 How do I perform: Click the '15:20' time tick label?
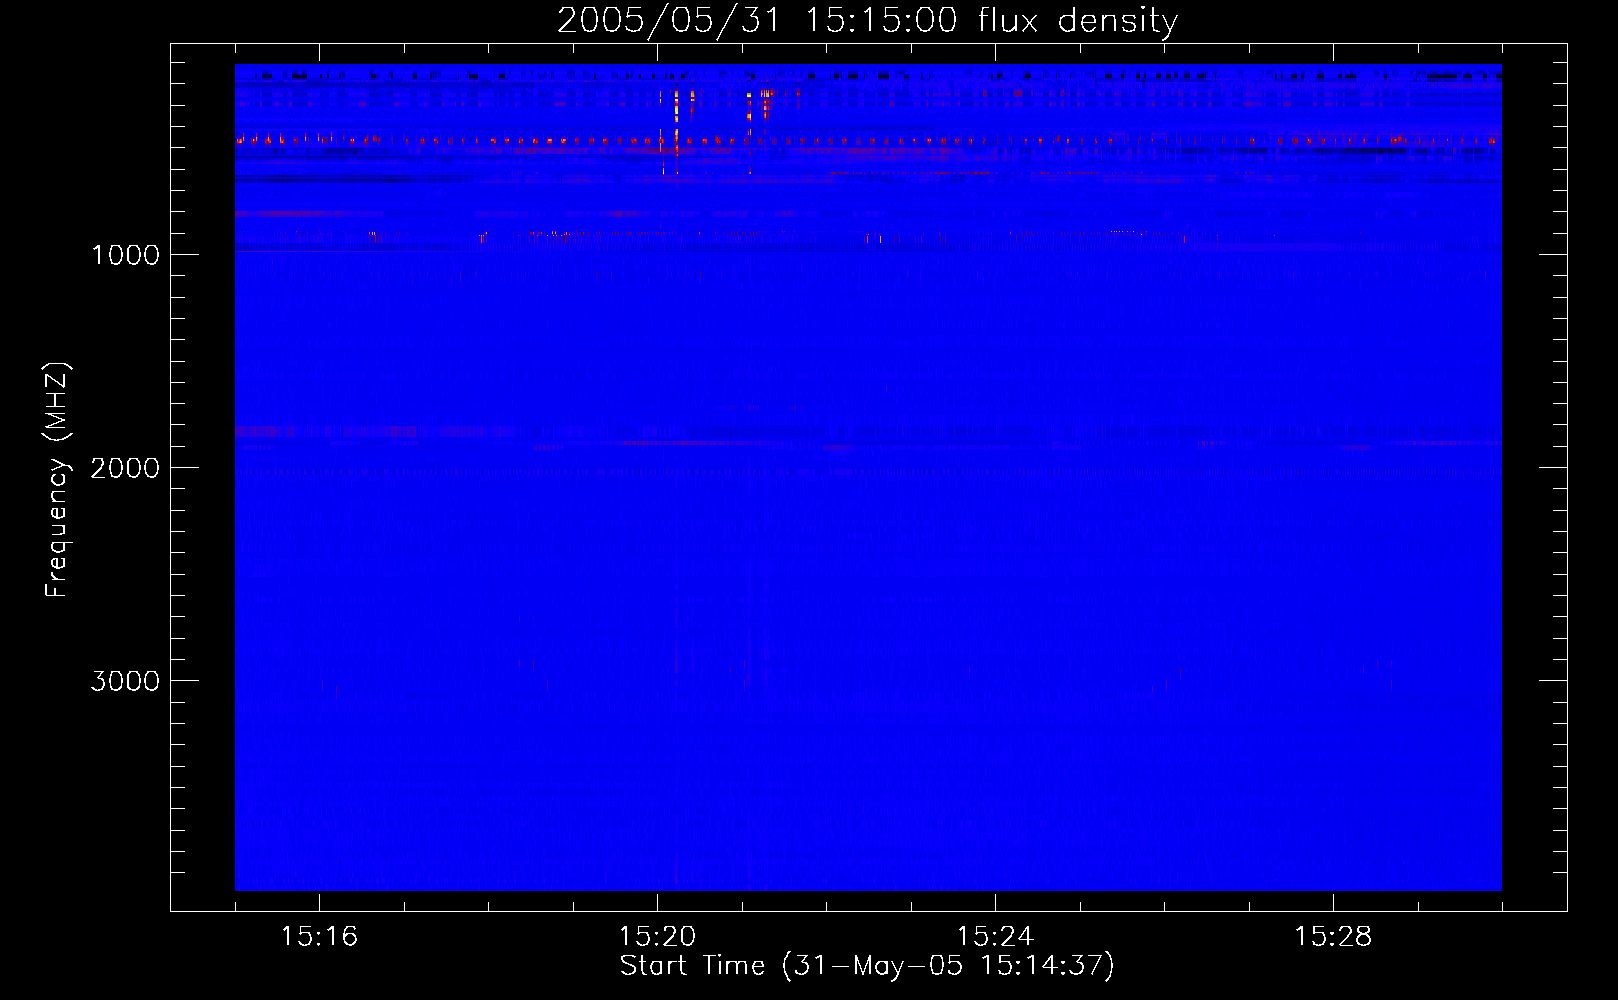coord(657,937)
